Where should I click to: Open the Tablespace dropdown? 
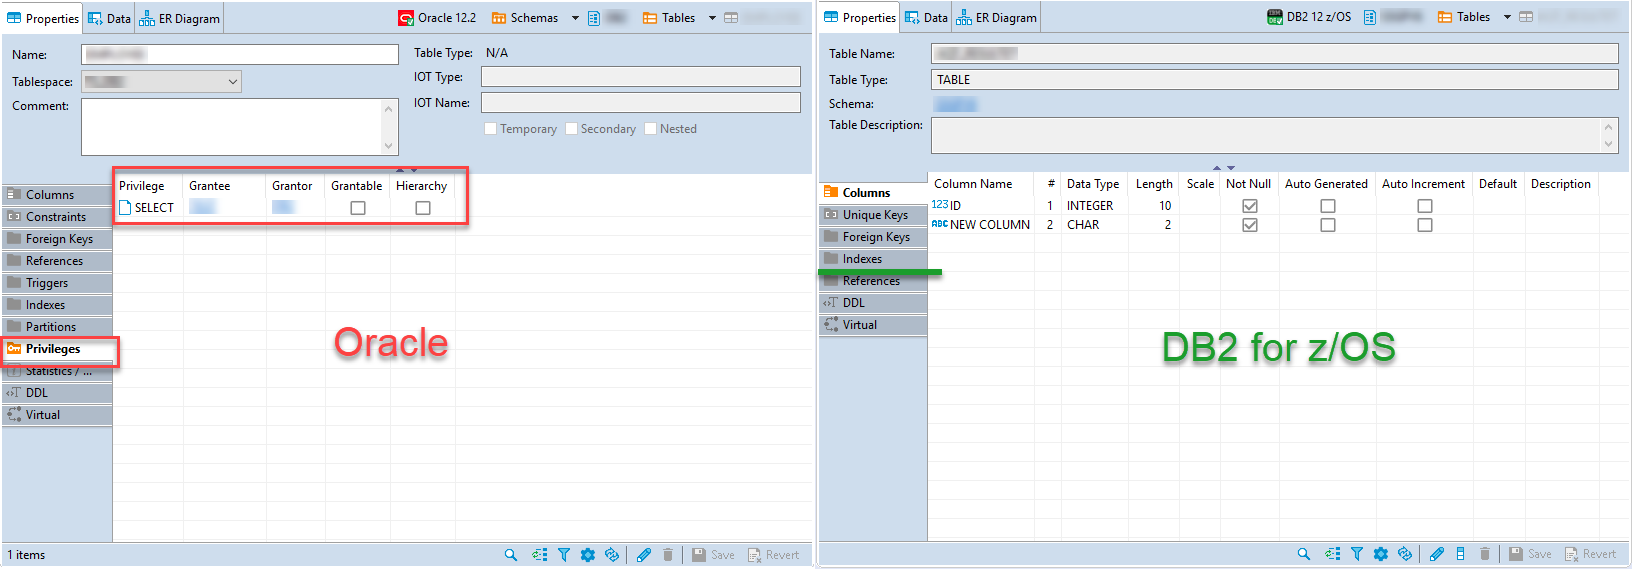click(161, 82)
